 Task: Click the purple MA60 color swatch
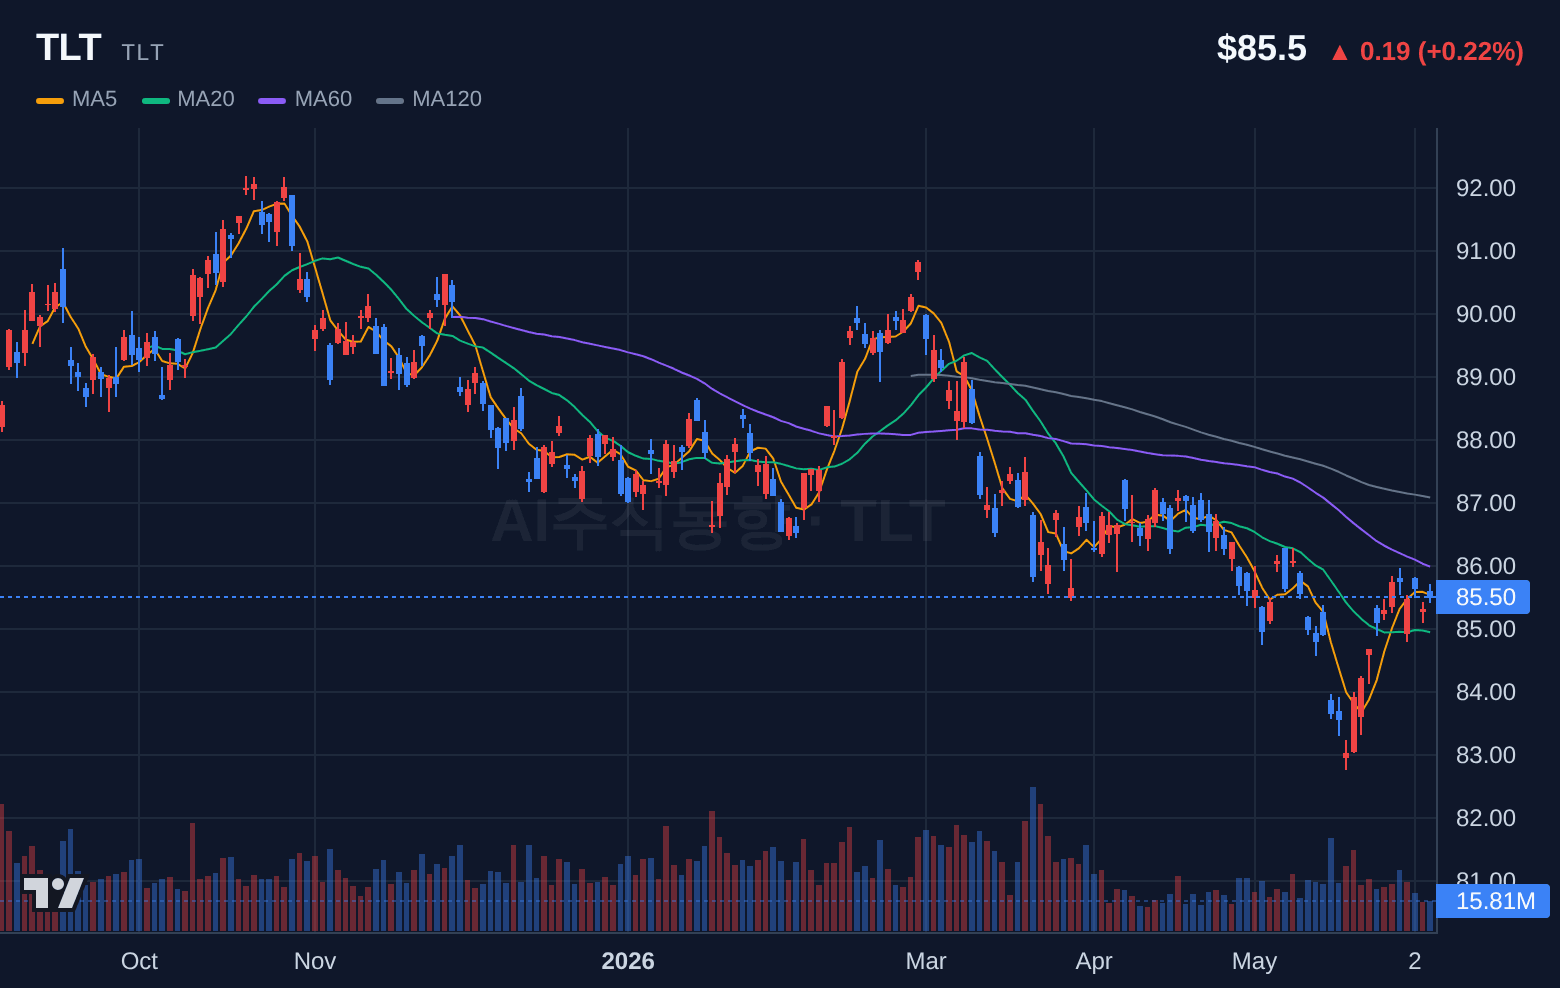coord(272,100)
